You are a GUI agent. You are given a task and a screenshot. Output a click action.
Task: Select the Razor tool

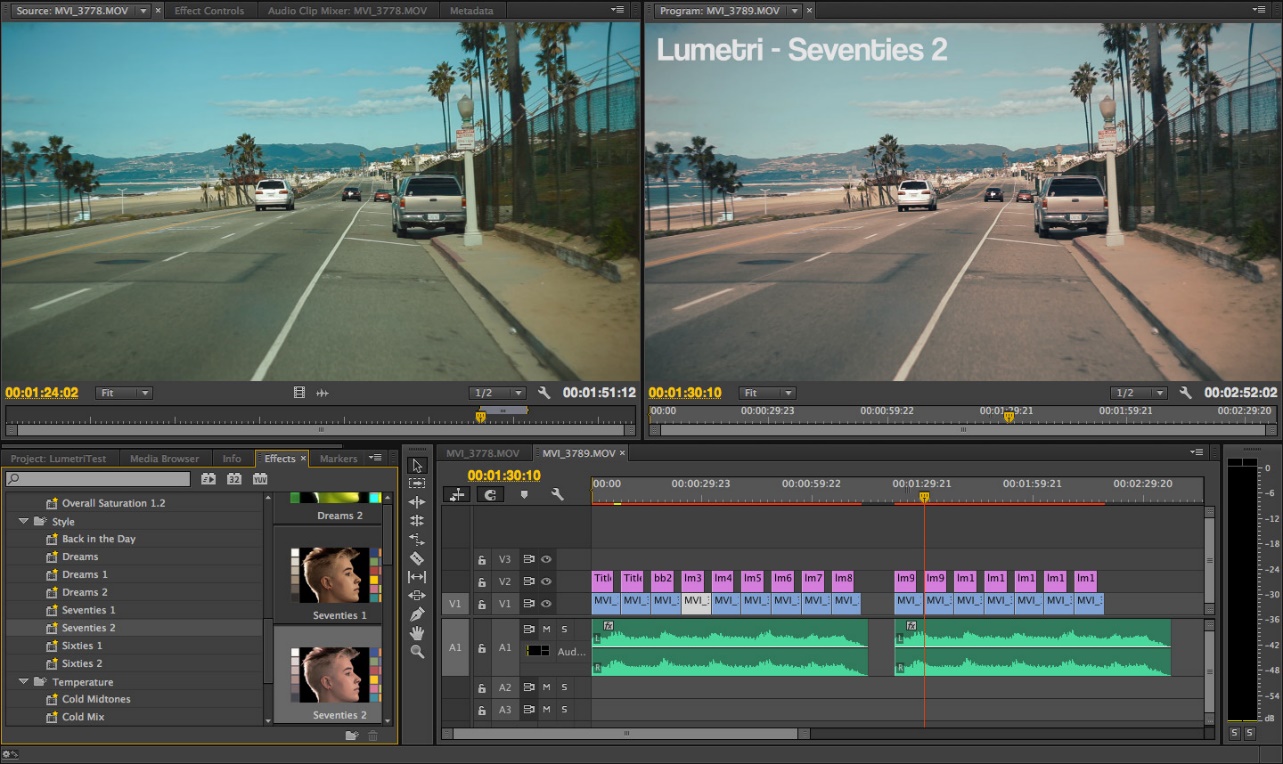click(417, 558)
